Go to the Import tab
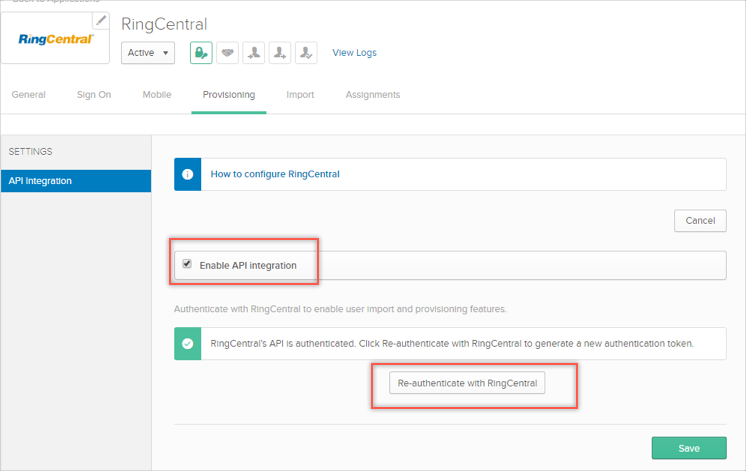 click(300, 95)
